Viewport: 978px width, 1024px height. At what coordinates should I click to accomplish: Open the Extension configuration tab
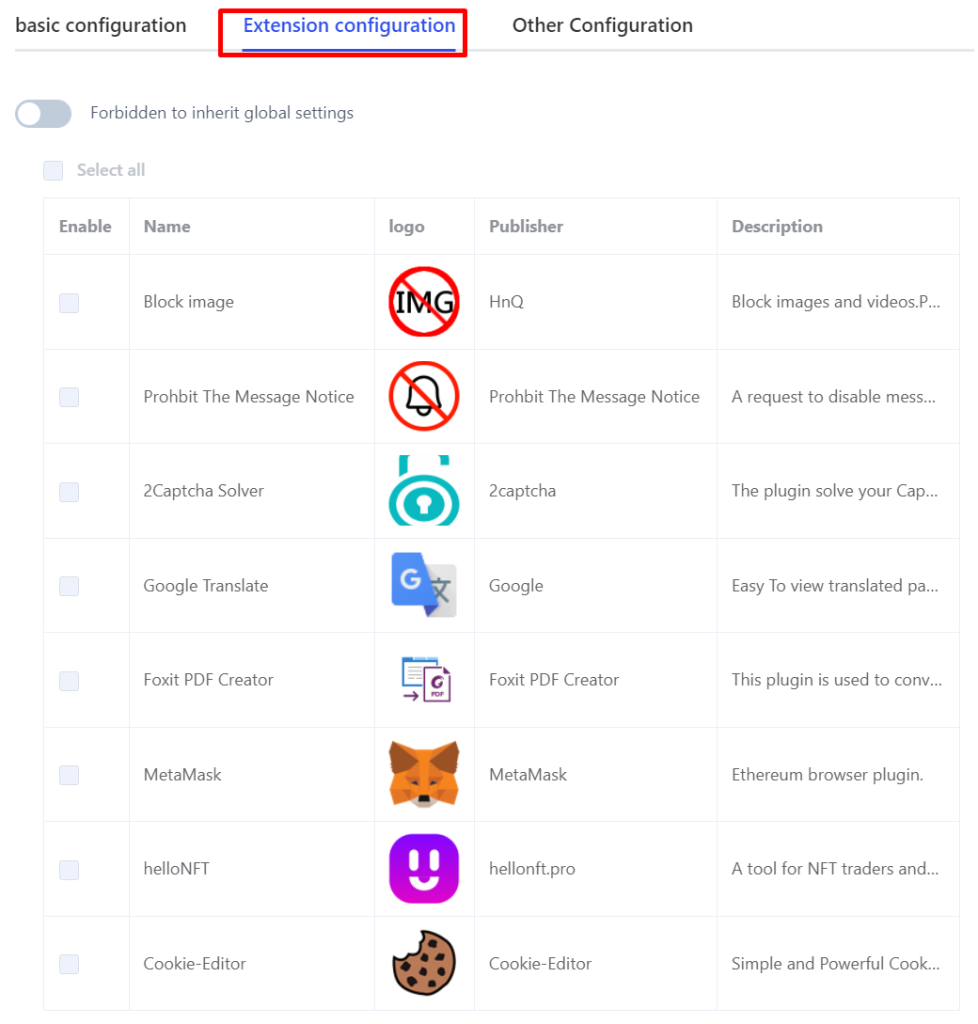click(349, 25)
